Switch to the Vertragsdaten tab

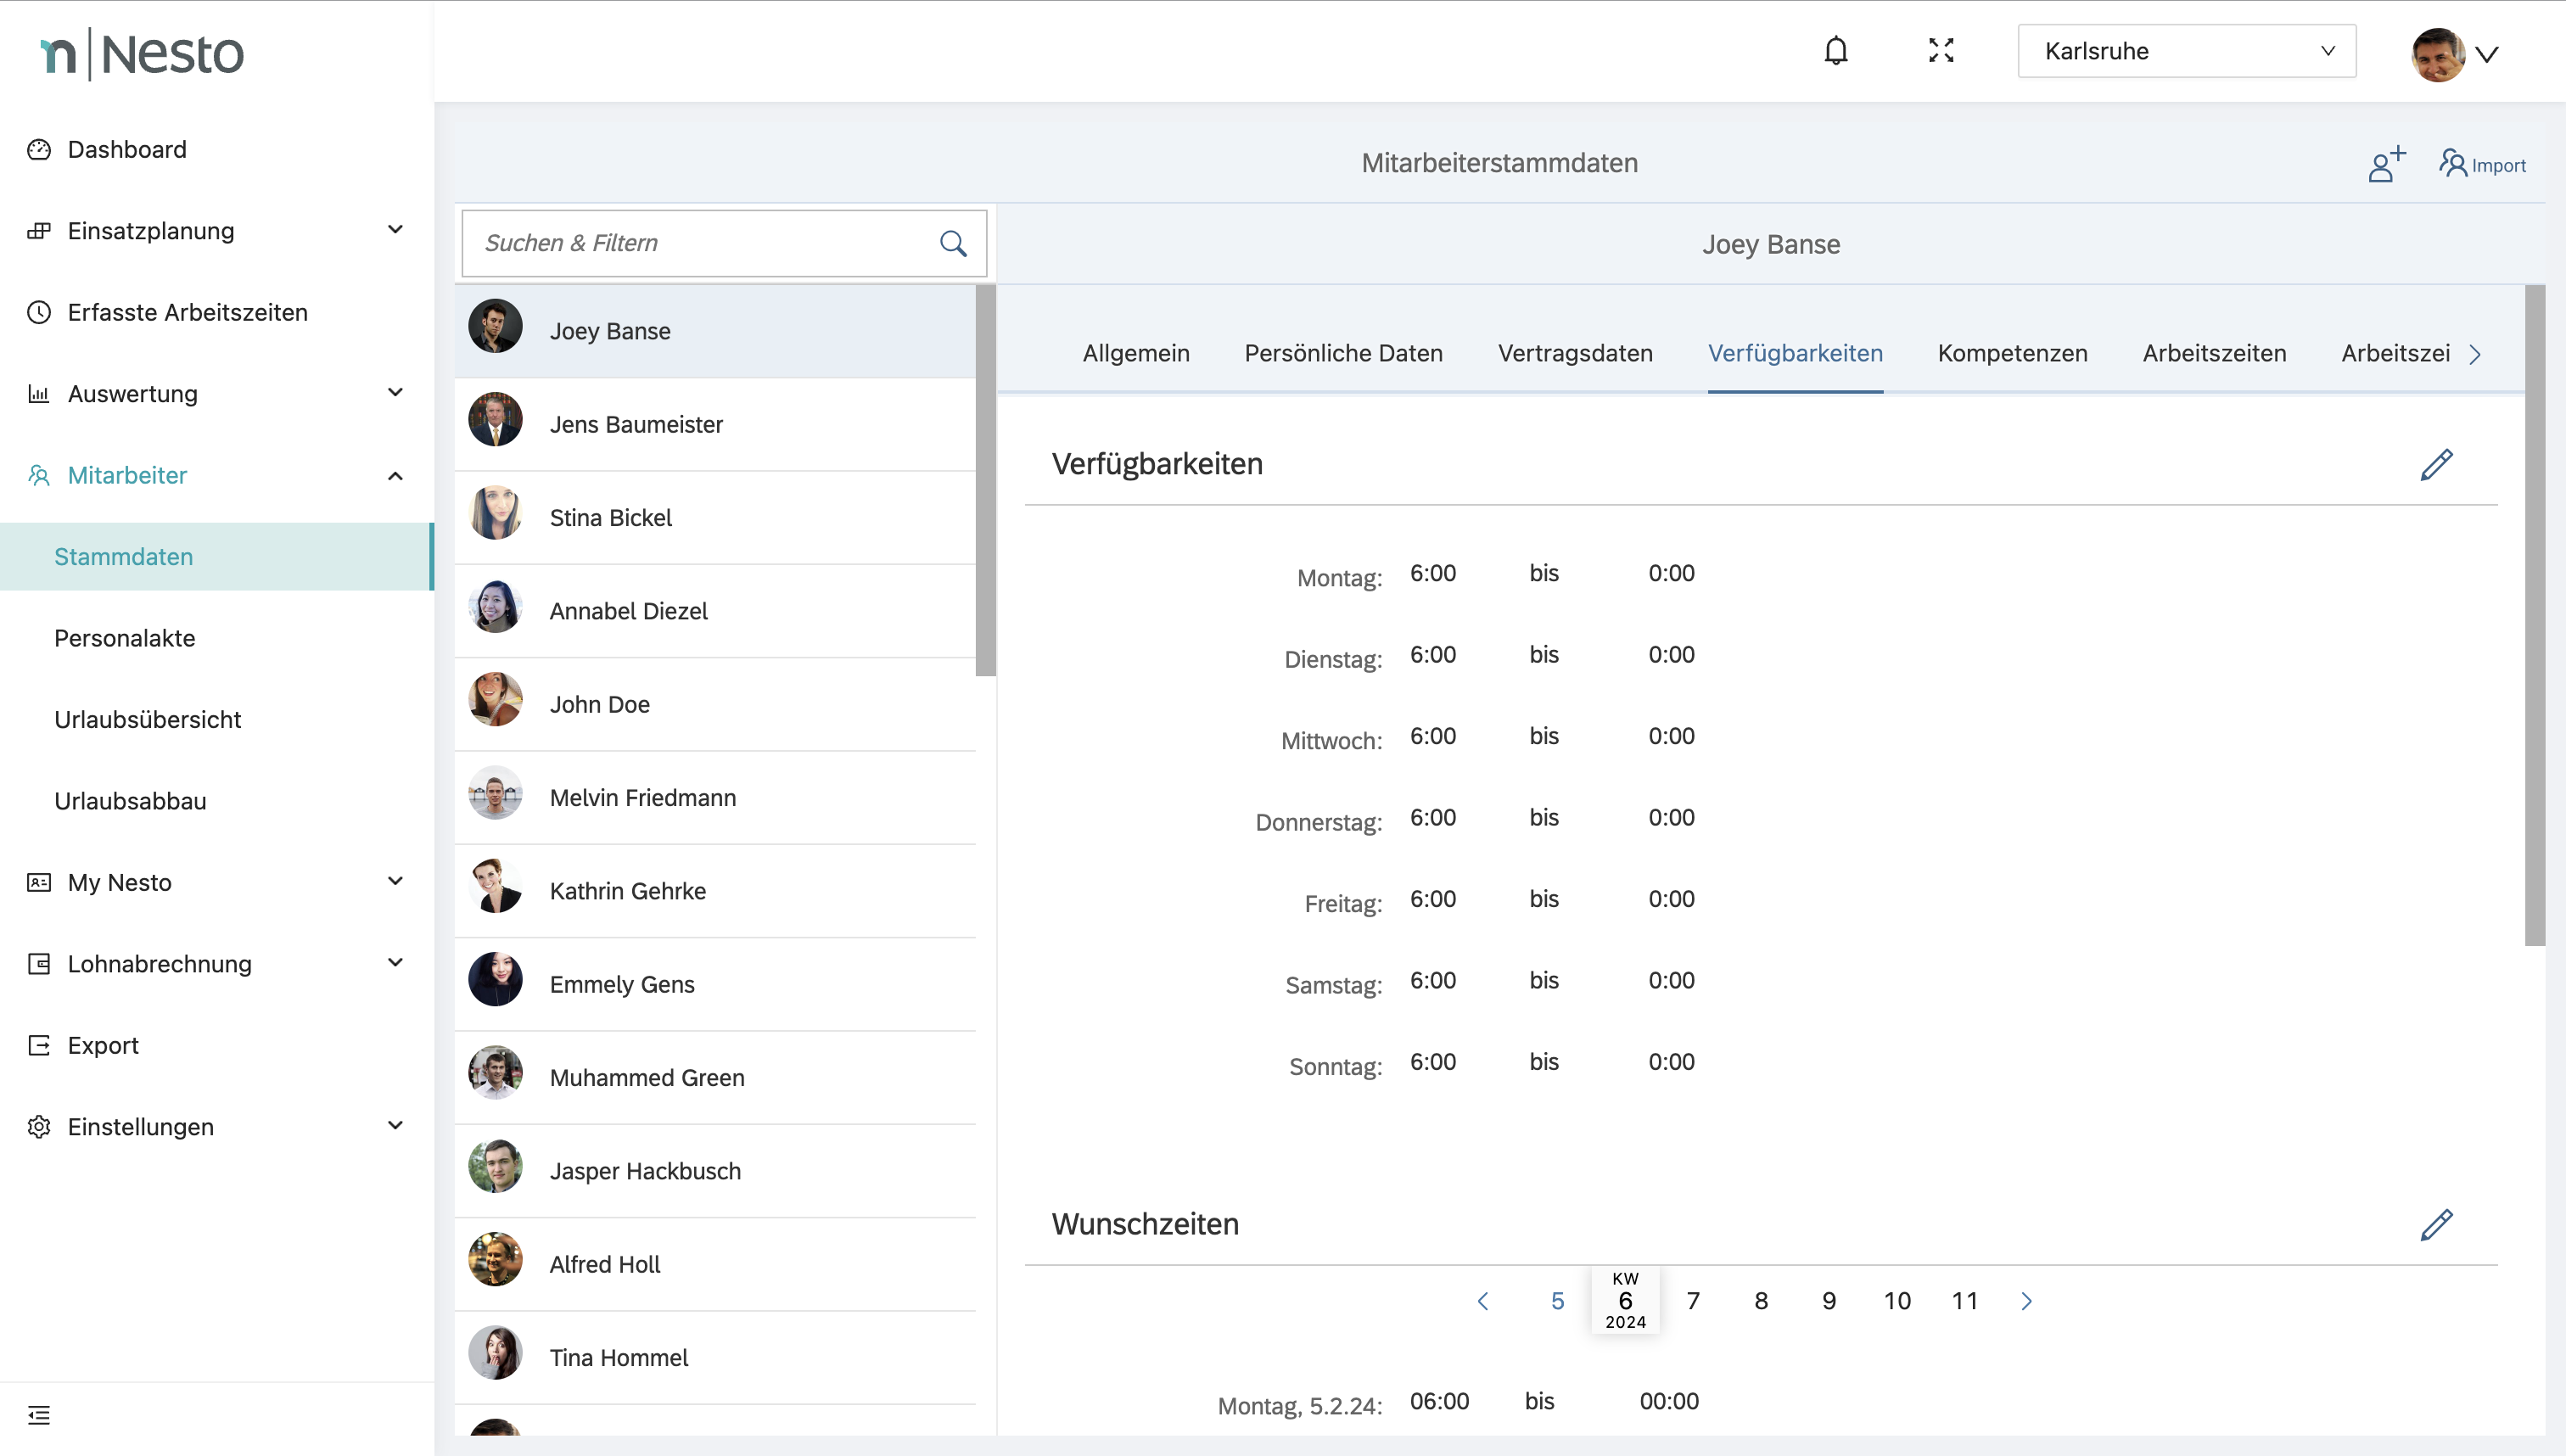pyautogui.click(x=1575, y=353)
